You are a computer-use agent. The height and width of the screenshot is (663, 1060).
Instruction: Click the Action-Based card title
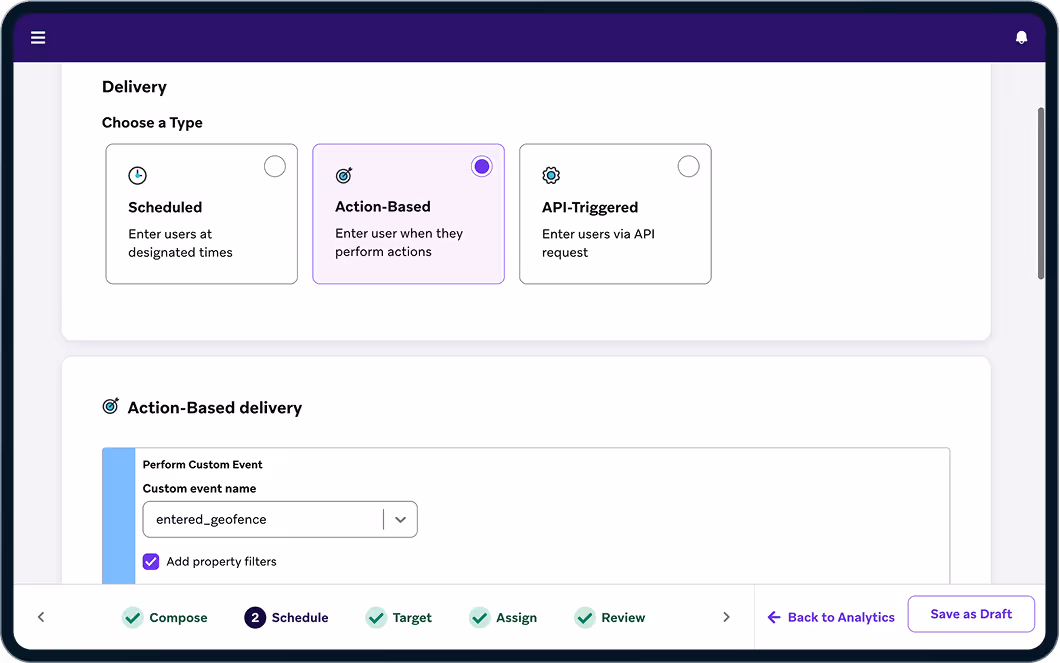tap(383, 206)
